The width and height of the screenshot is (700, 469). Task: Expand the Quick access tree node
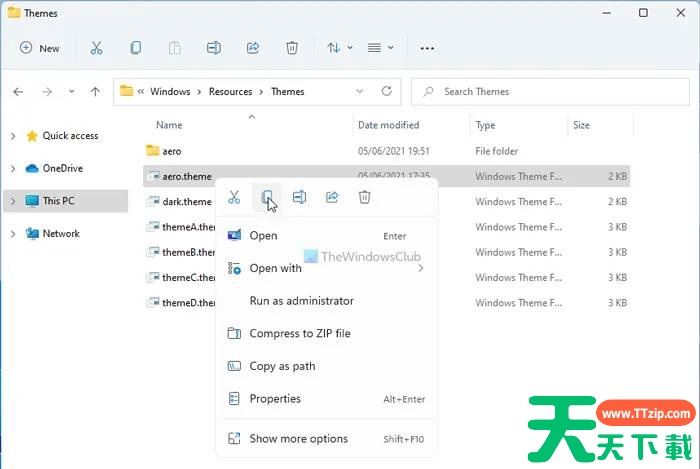(x=13, y=136)
